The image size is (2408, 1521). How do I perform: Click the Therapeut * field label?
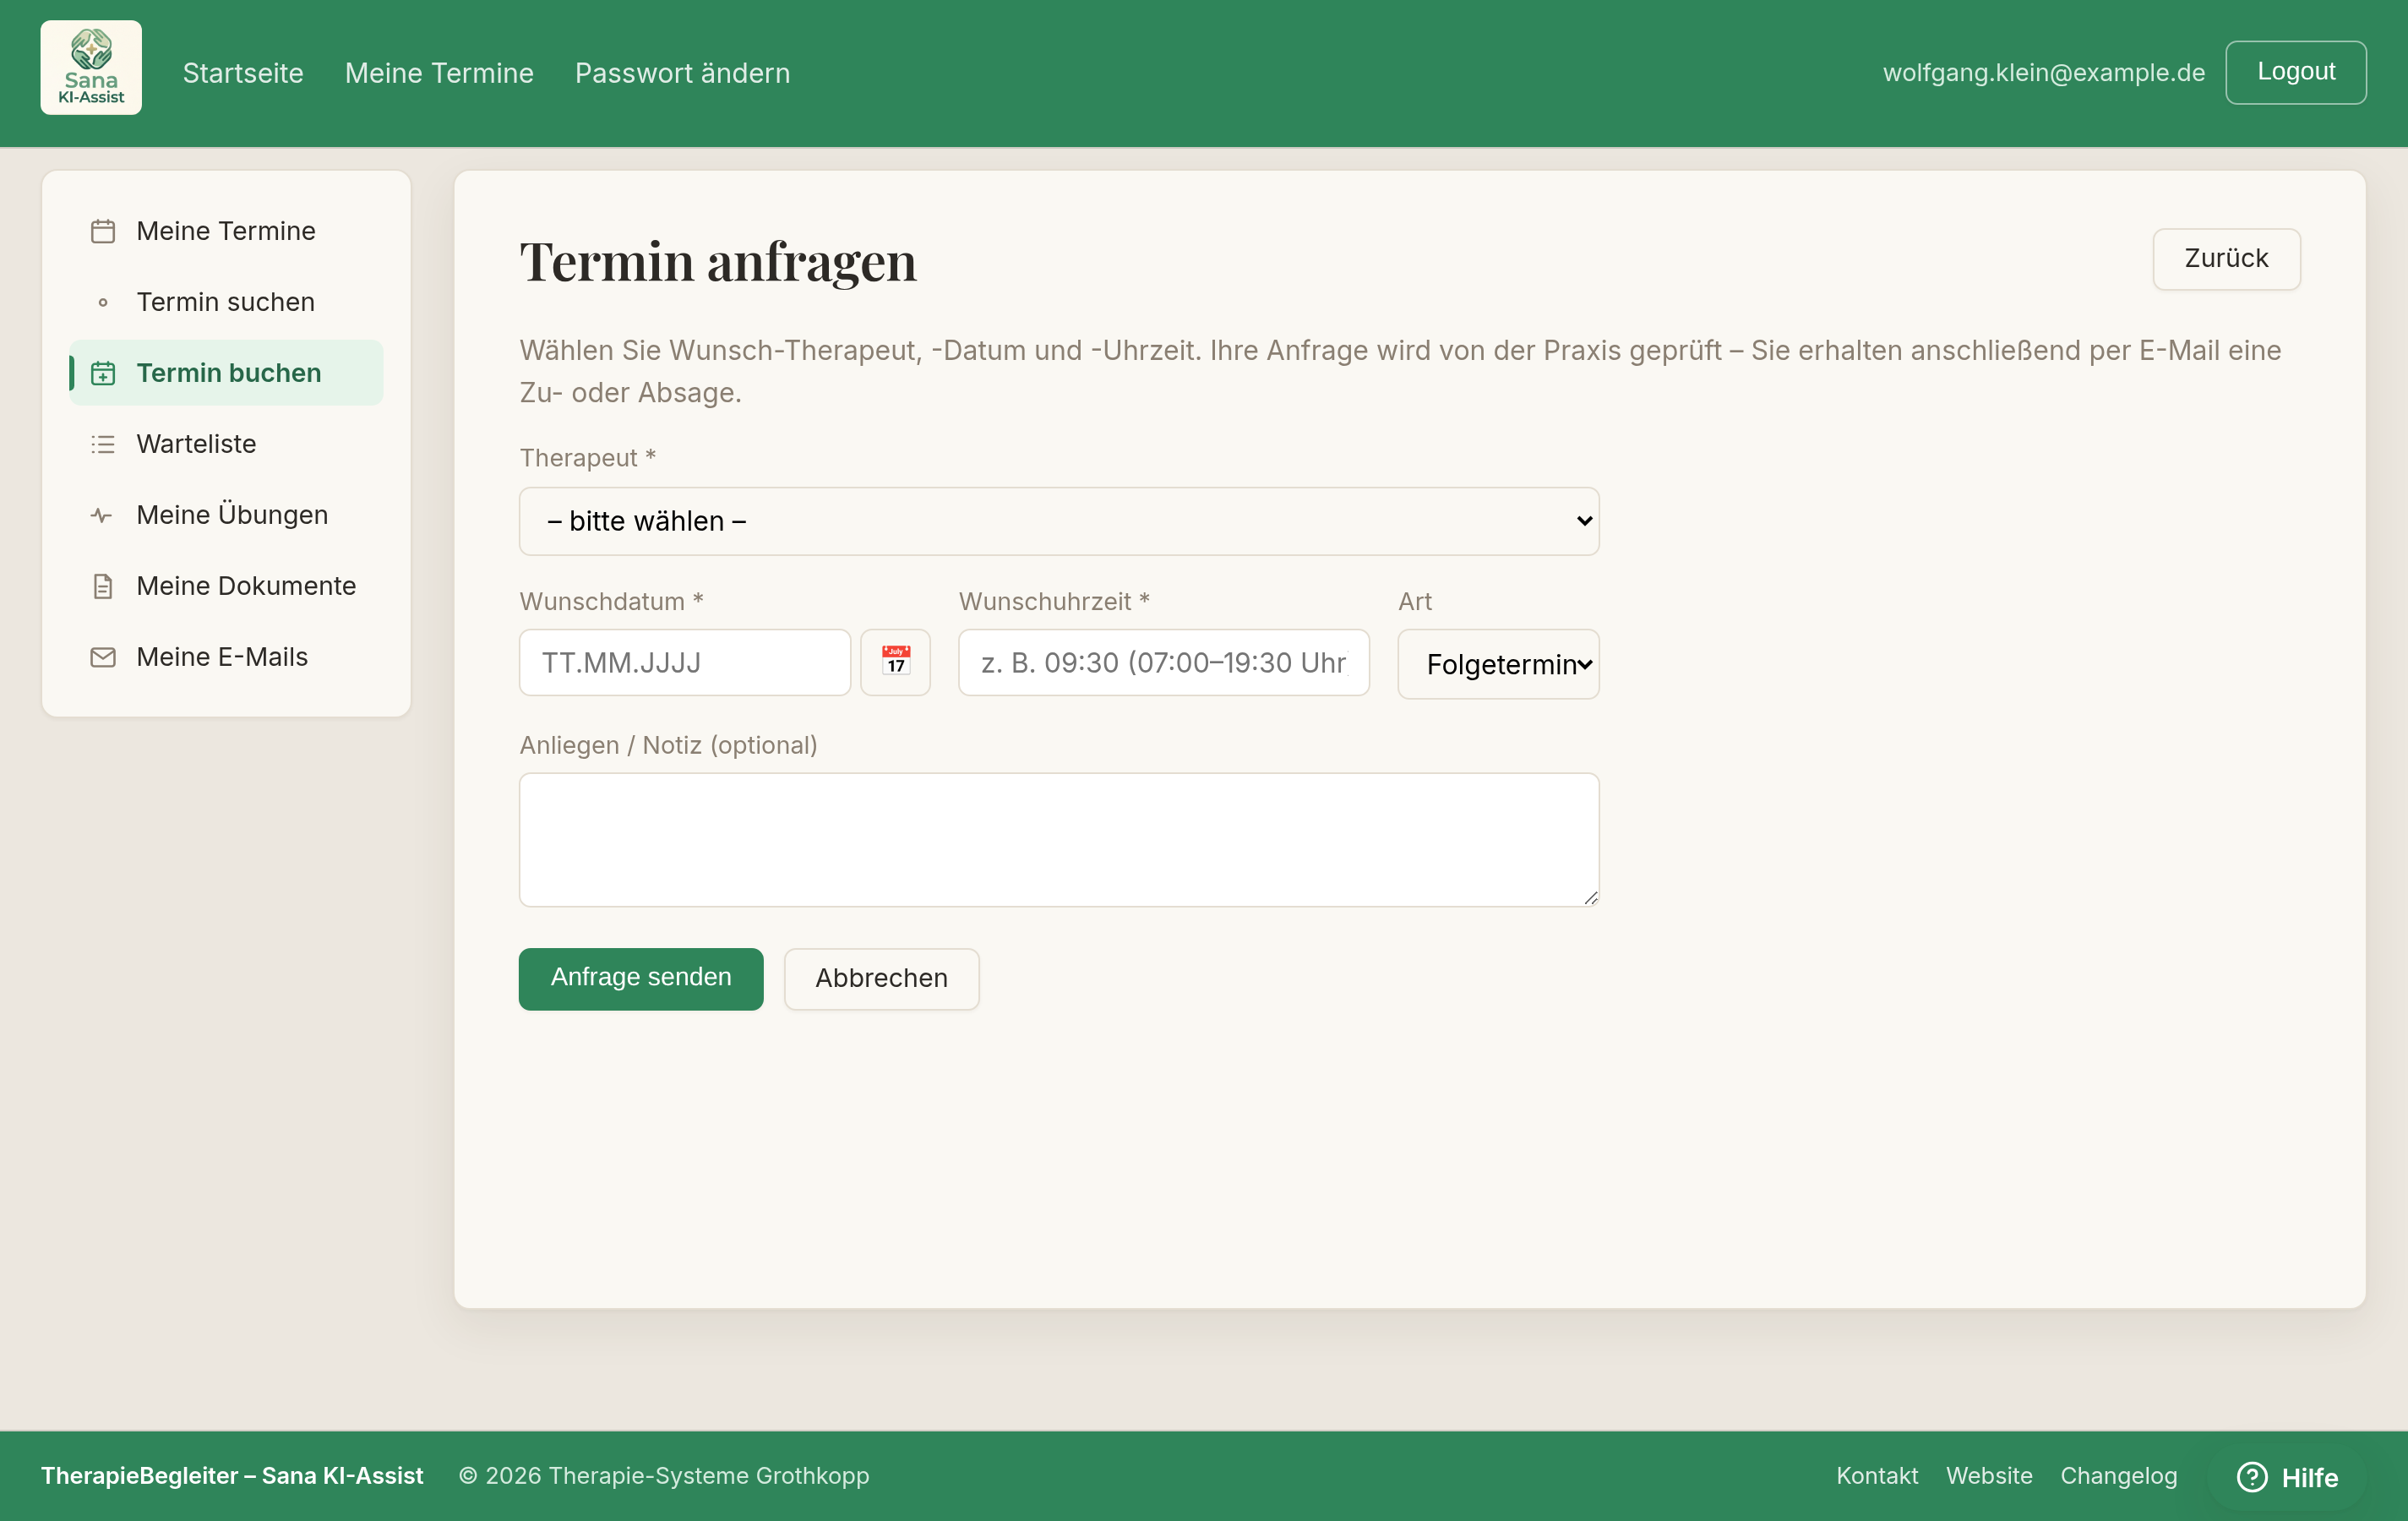click(x=587, y=458)
